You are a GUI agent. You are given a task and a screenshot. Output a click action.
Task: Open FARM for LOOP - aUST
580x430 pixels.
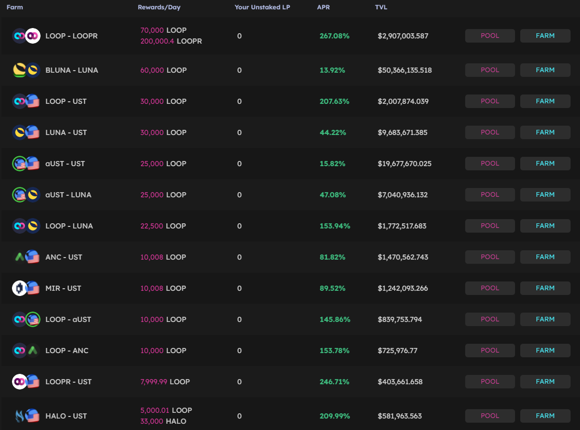545,319
